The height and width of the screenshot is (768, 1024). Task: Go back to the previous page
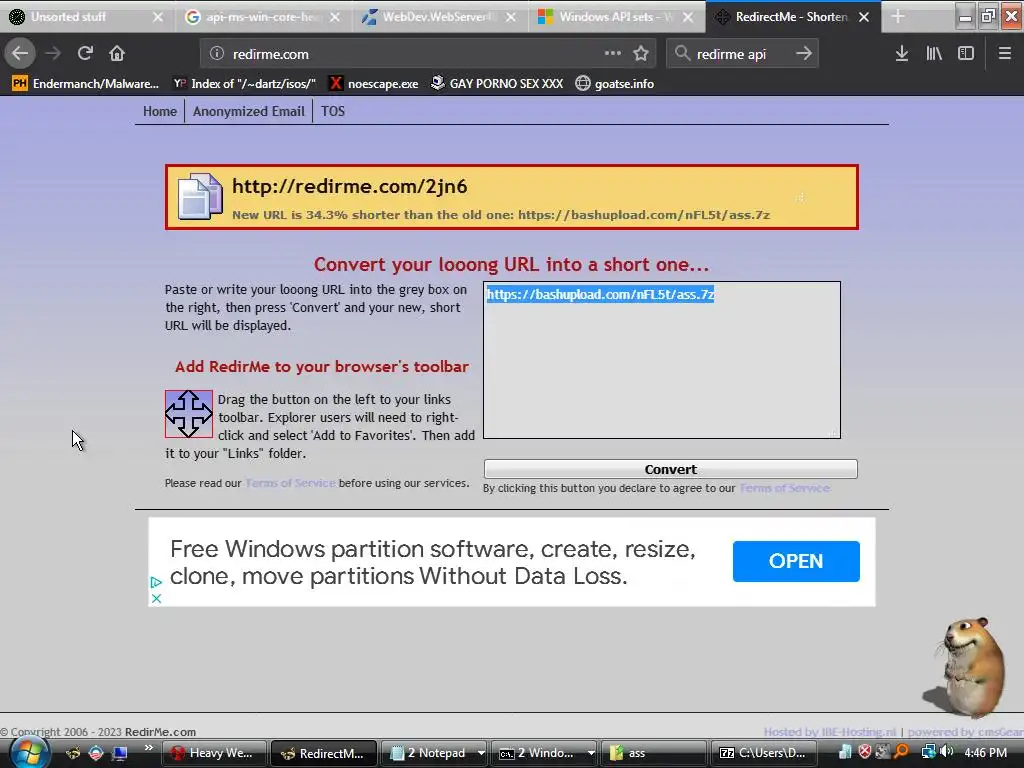[x=20, y=53]
